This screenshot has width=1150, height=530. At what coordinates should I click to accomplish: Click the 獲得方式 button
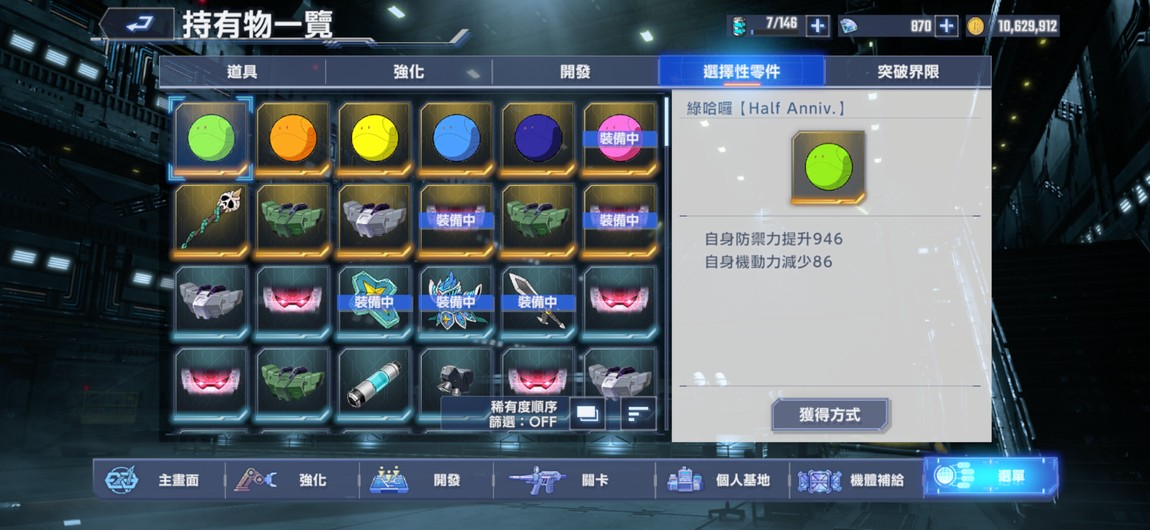(829, 415)
